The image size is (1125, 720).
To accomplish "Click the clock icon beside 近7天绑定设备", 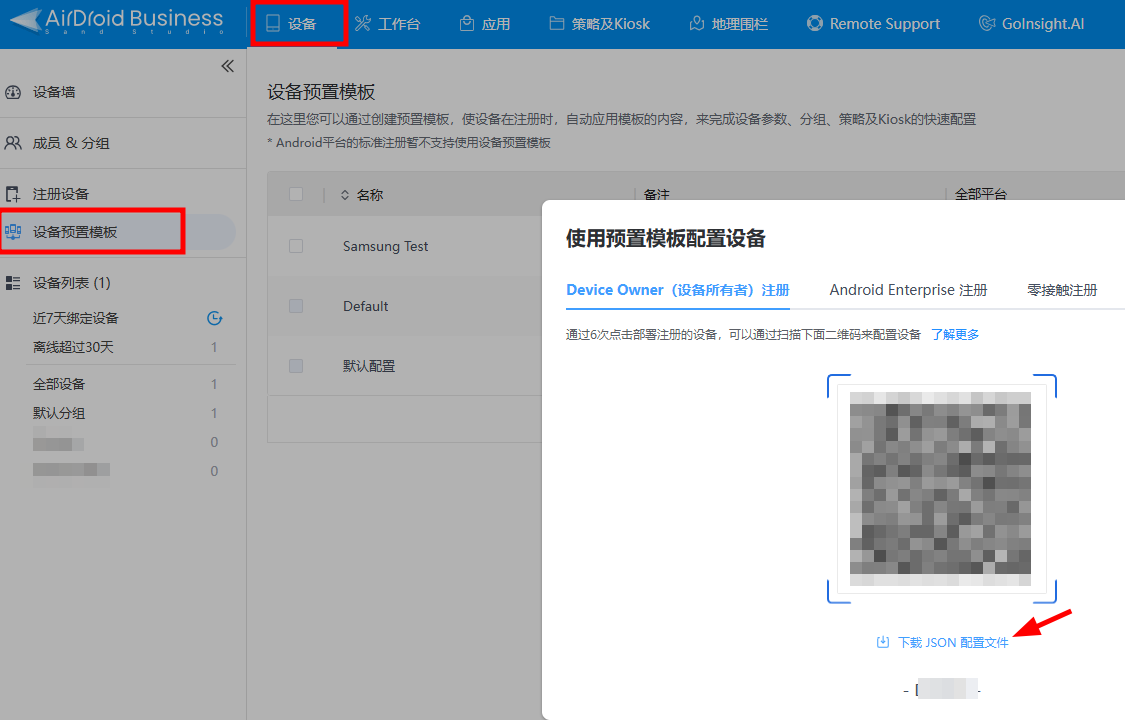I will click(215, 318).
